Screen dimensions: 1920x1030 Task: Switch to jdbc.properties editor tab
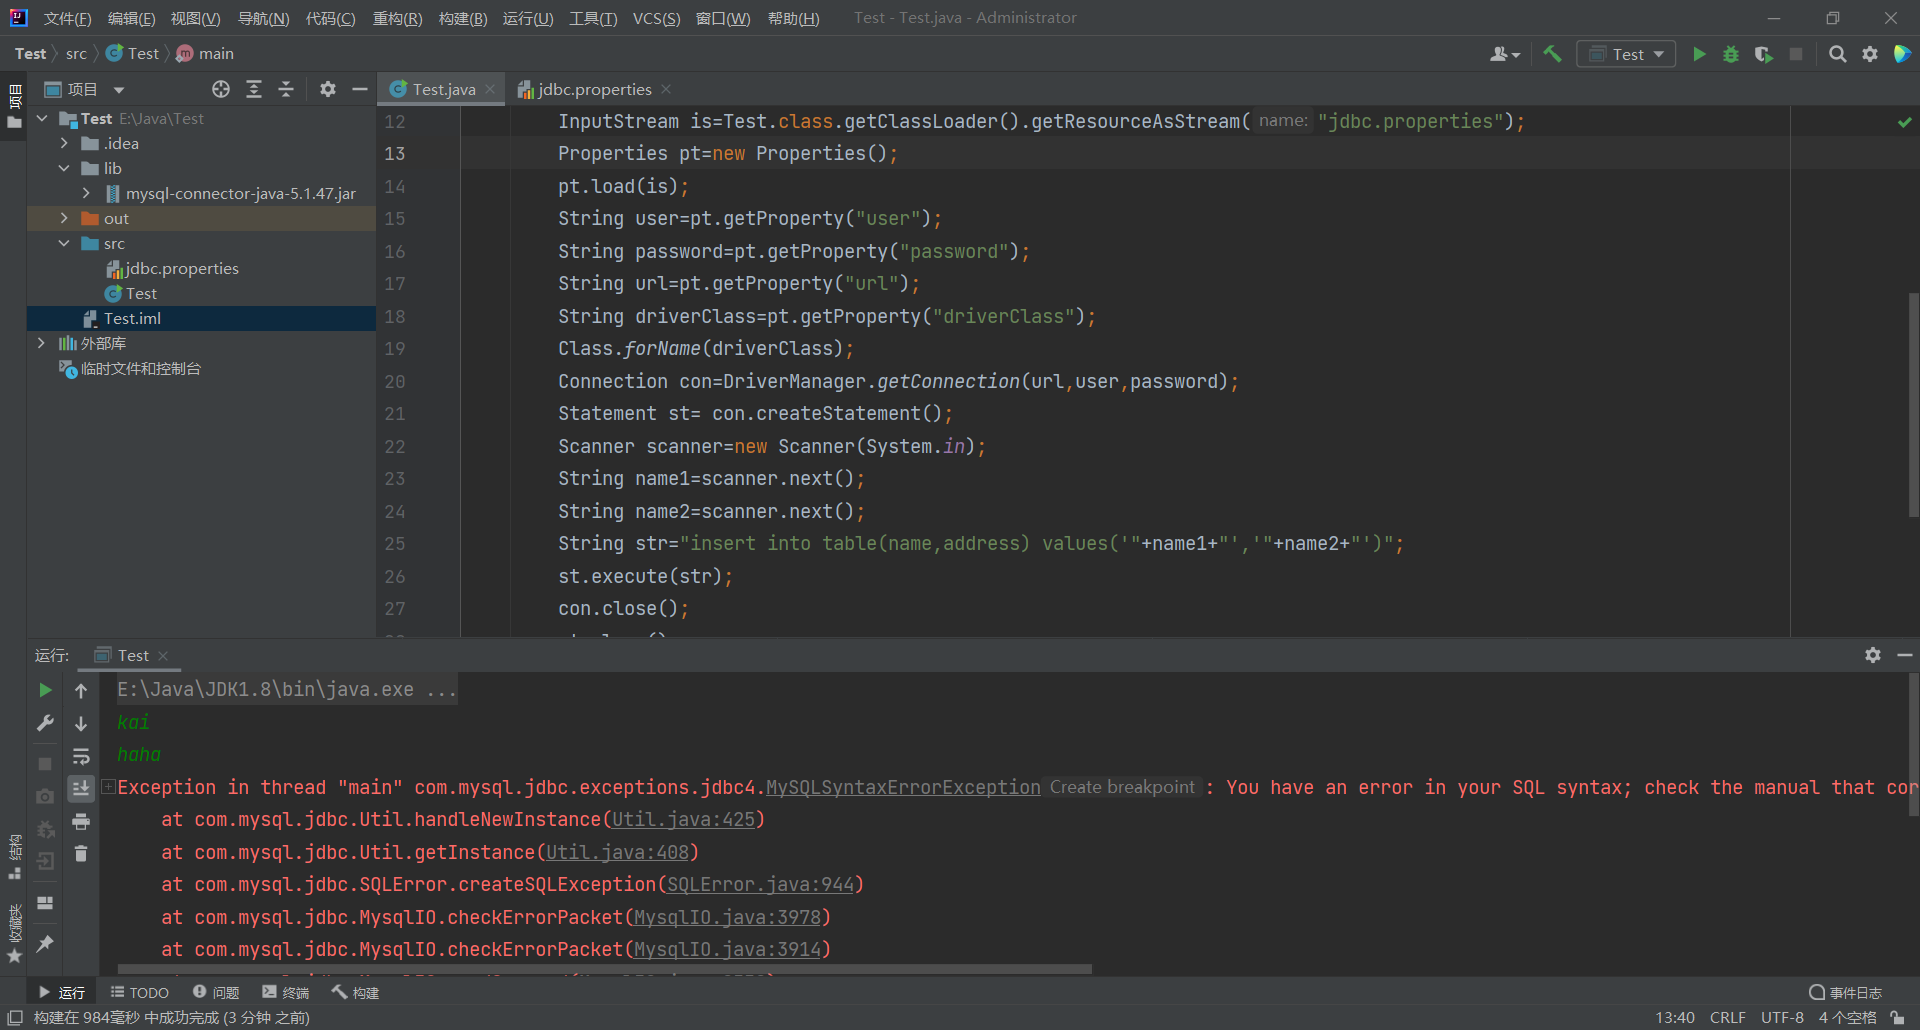click(594, 89)
